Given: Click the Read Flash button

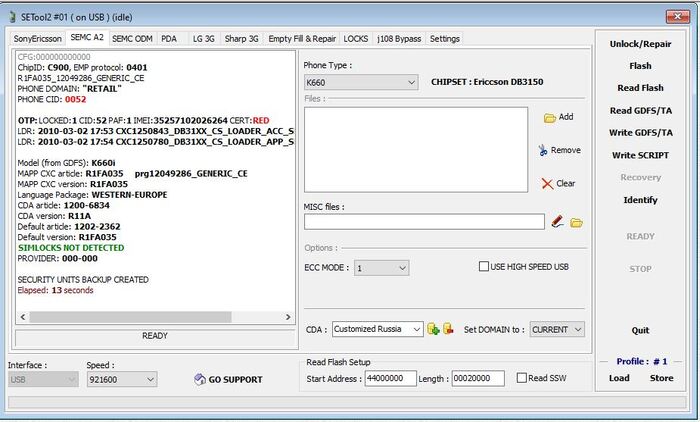Looking at the screenshot, I should pos(640,88).
